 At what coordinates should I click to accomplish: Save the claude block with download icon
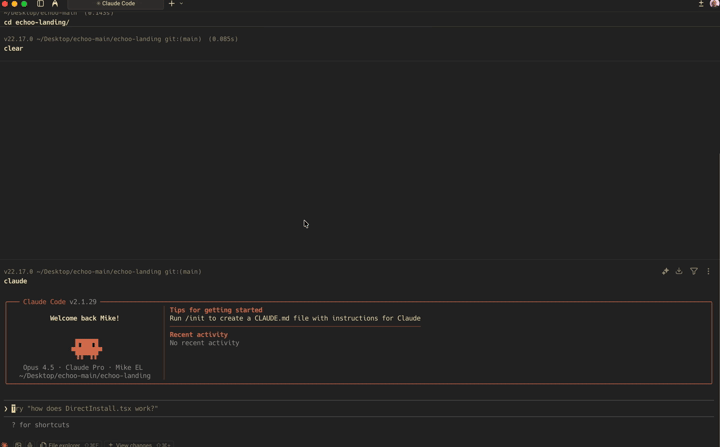679,272
